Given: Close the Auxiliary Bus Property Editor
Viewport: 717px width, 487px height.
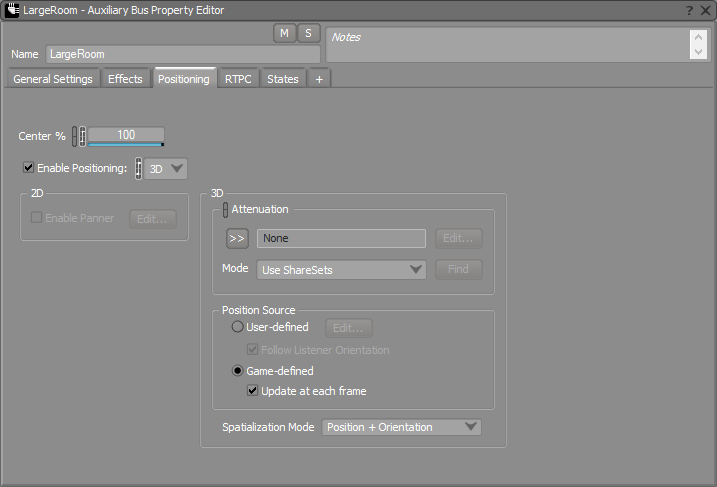Looking at the screenshot, I should [x=706, y=10].
